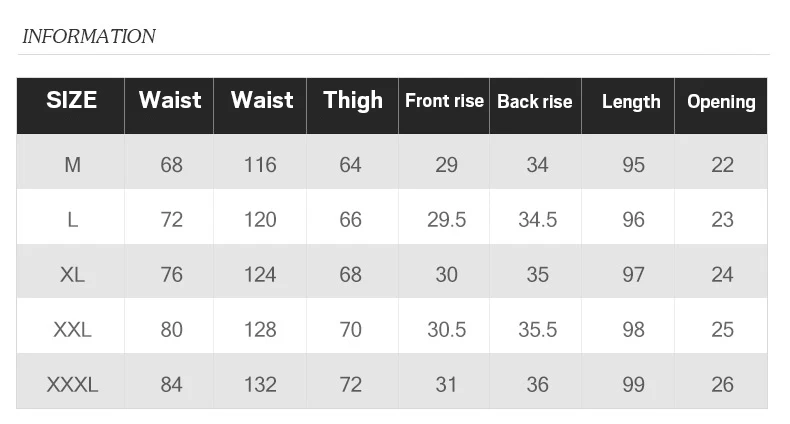This screenshot has width=790, height=424.
Task: Click the 70 thigh value cell
Action: point(350,330)
